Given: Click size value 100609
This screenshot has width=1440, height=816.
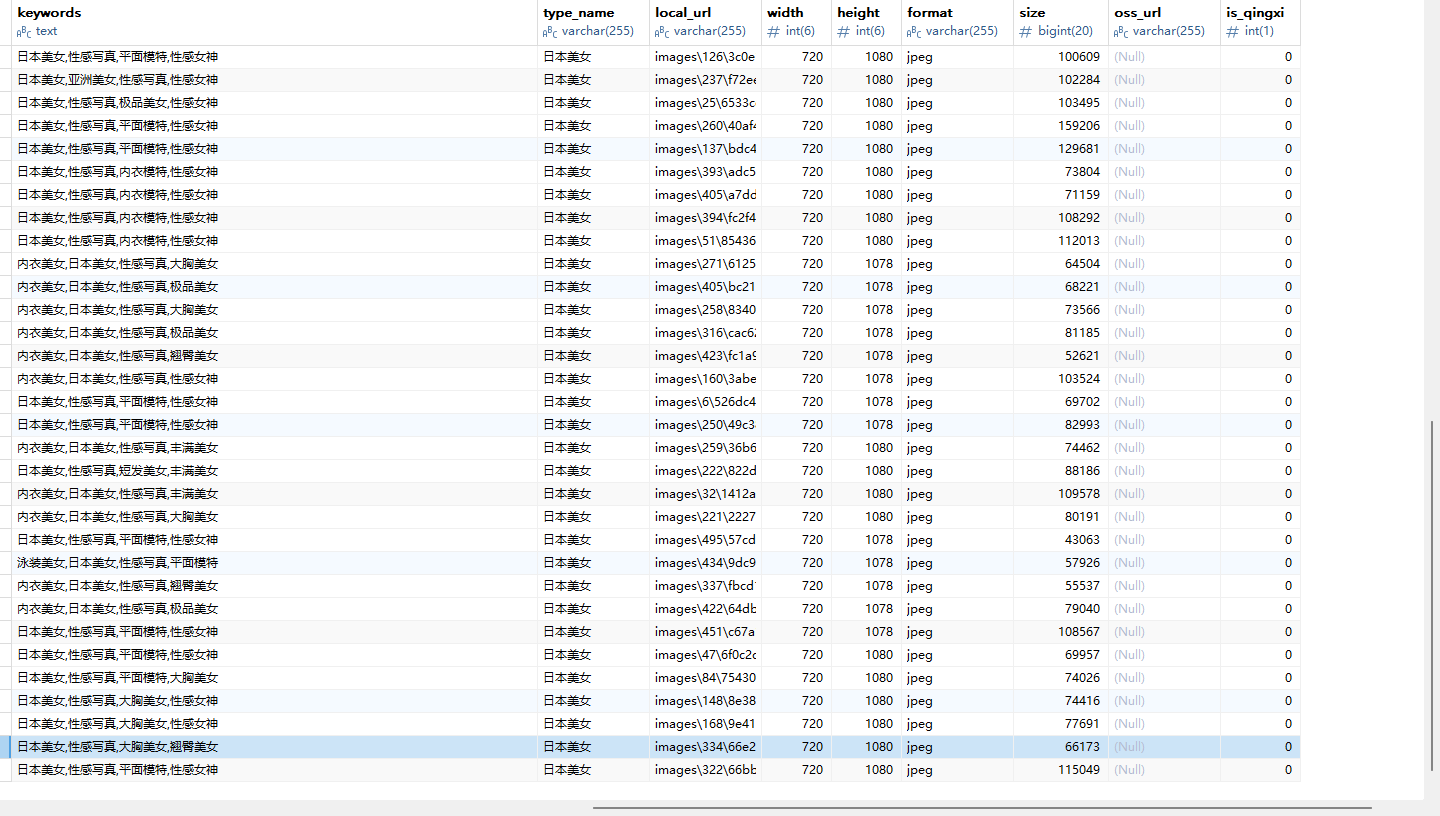Looking at the screenshot, I should [x=1061, y=57].
